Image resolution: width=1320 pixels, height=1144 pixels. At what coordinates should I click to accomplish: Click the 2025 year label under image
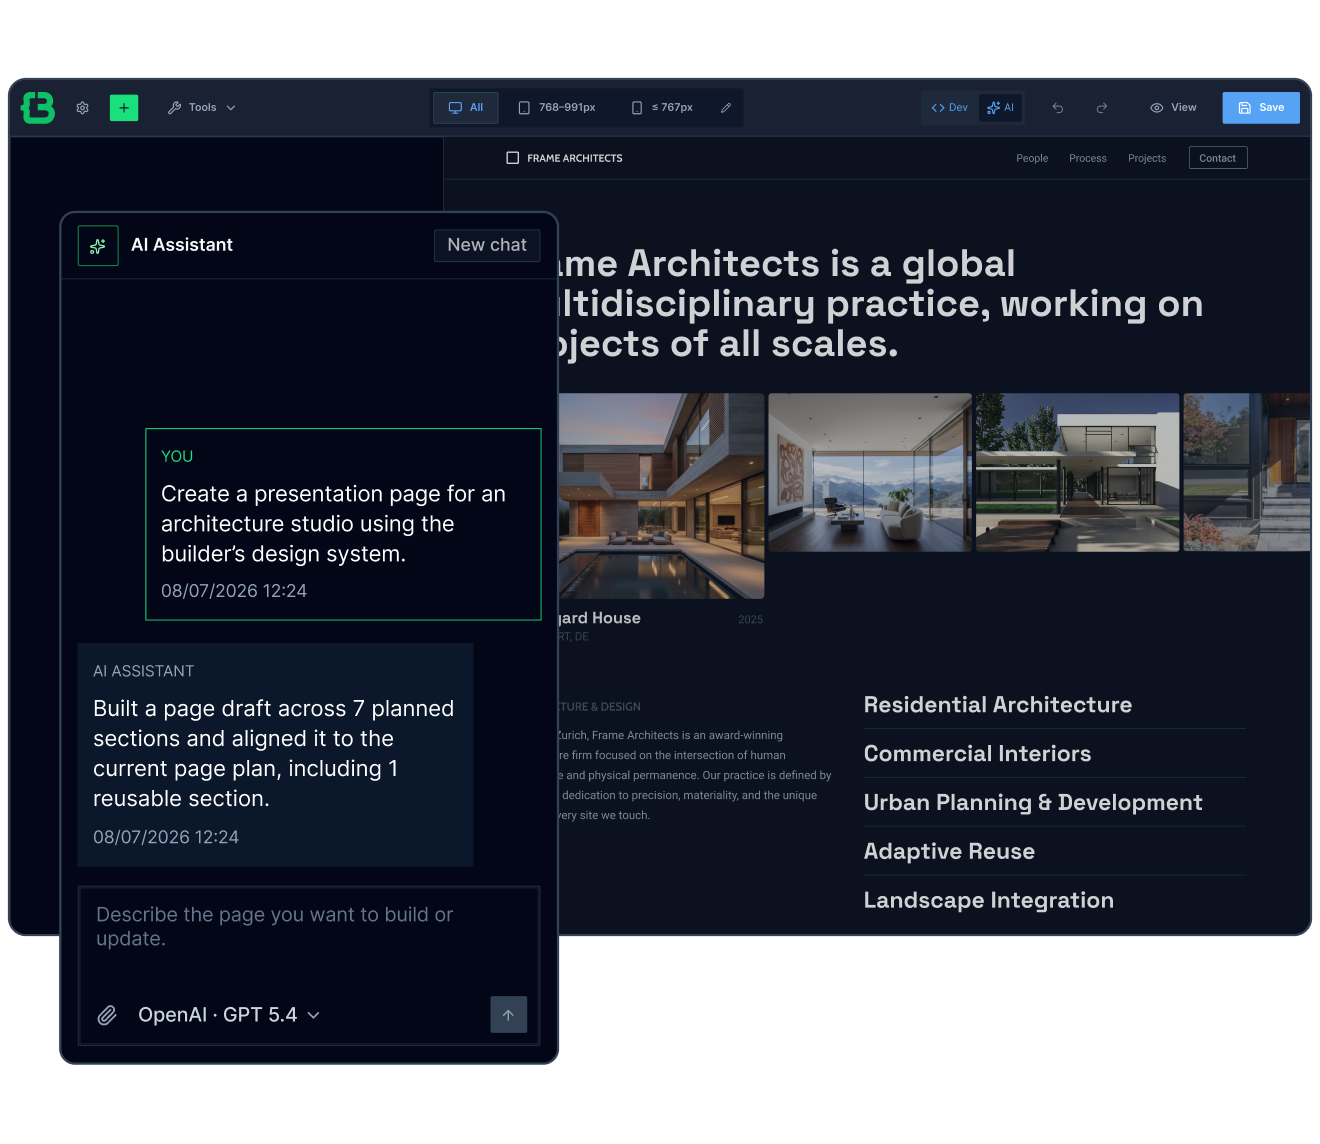point(750,620)
